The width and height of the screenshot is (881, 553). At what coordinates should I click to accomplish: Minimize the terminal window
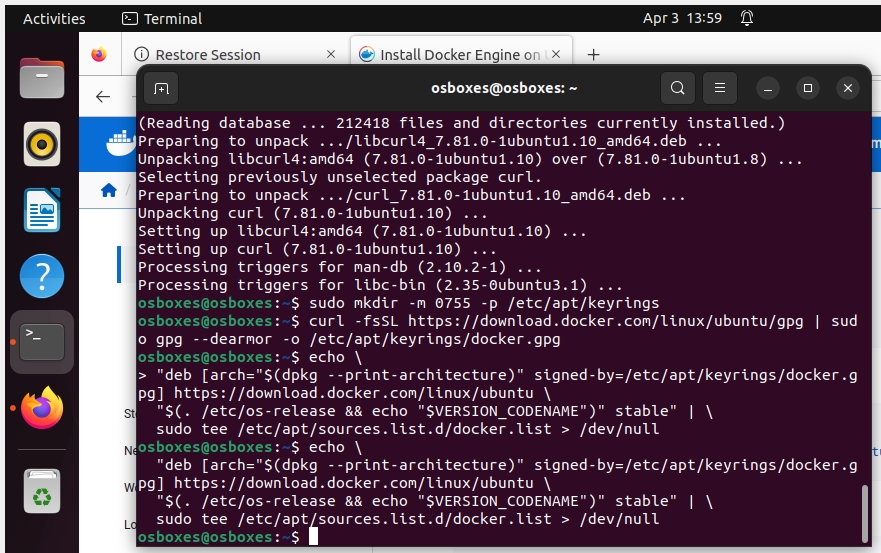point(768,88)
